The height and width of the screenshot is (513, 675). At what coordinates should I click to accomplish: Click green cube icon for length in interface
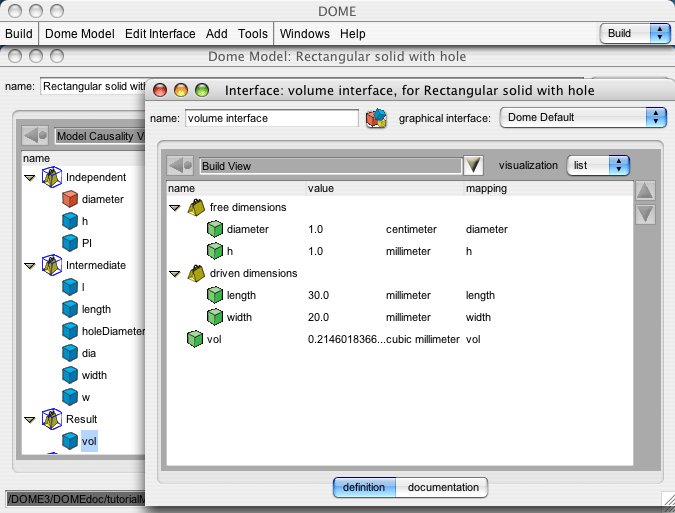(215, 295)
